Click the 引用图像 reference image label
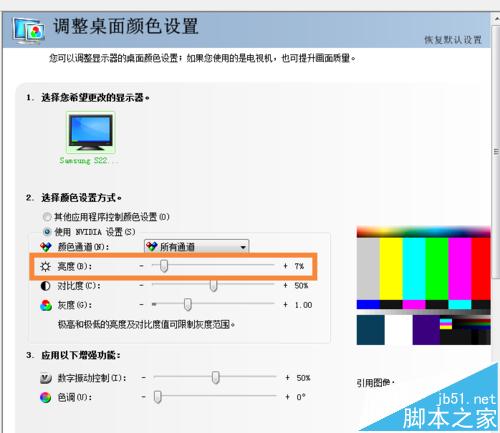This screenshot has width=500, height=433. tap(375, 383)
